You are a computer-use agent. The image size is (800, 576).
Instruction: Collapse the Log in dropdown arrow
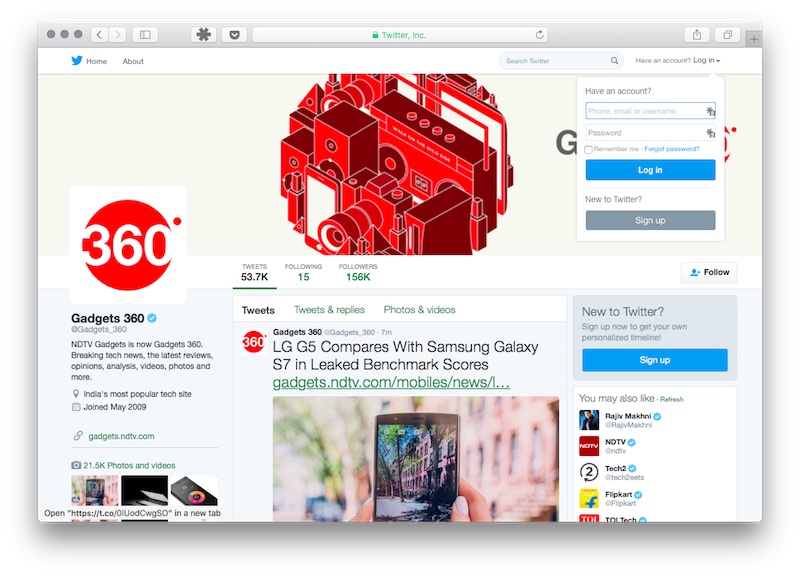pyautogui.click(x=718, y=61)
